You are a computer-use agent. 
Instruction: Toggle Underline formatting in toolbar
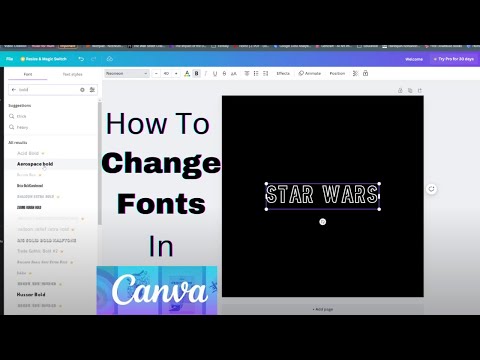tap(215, 74)
